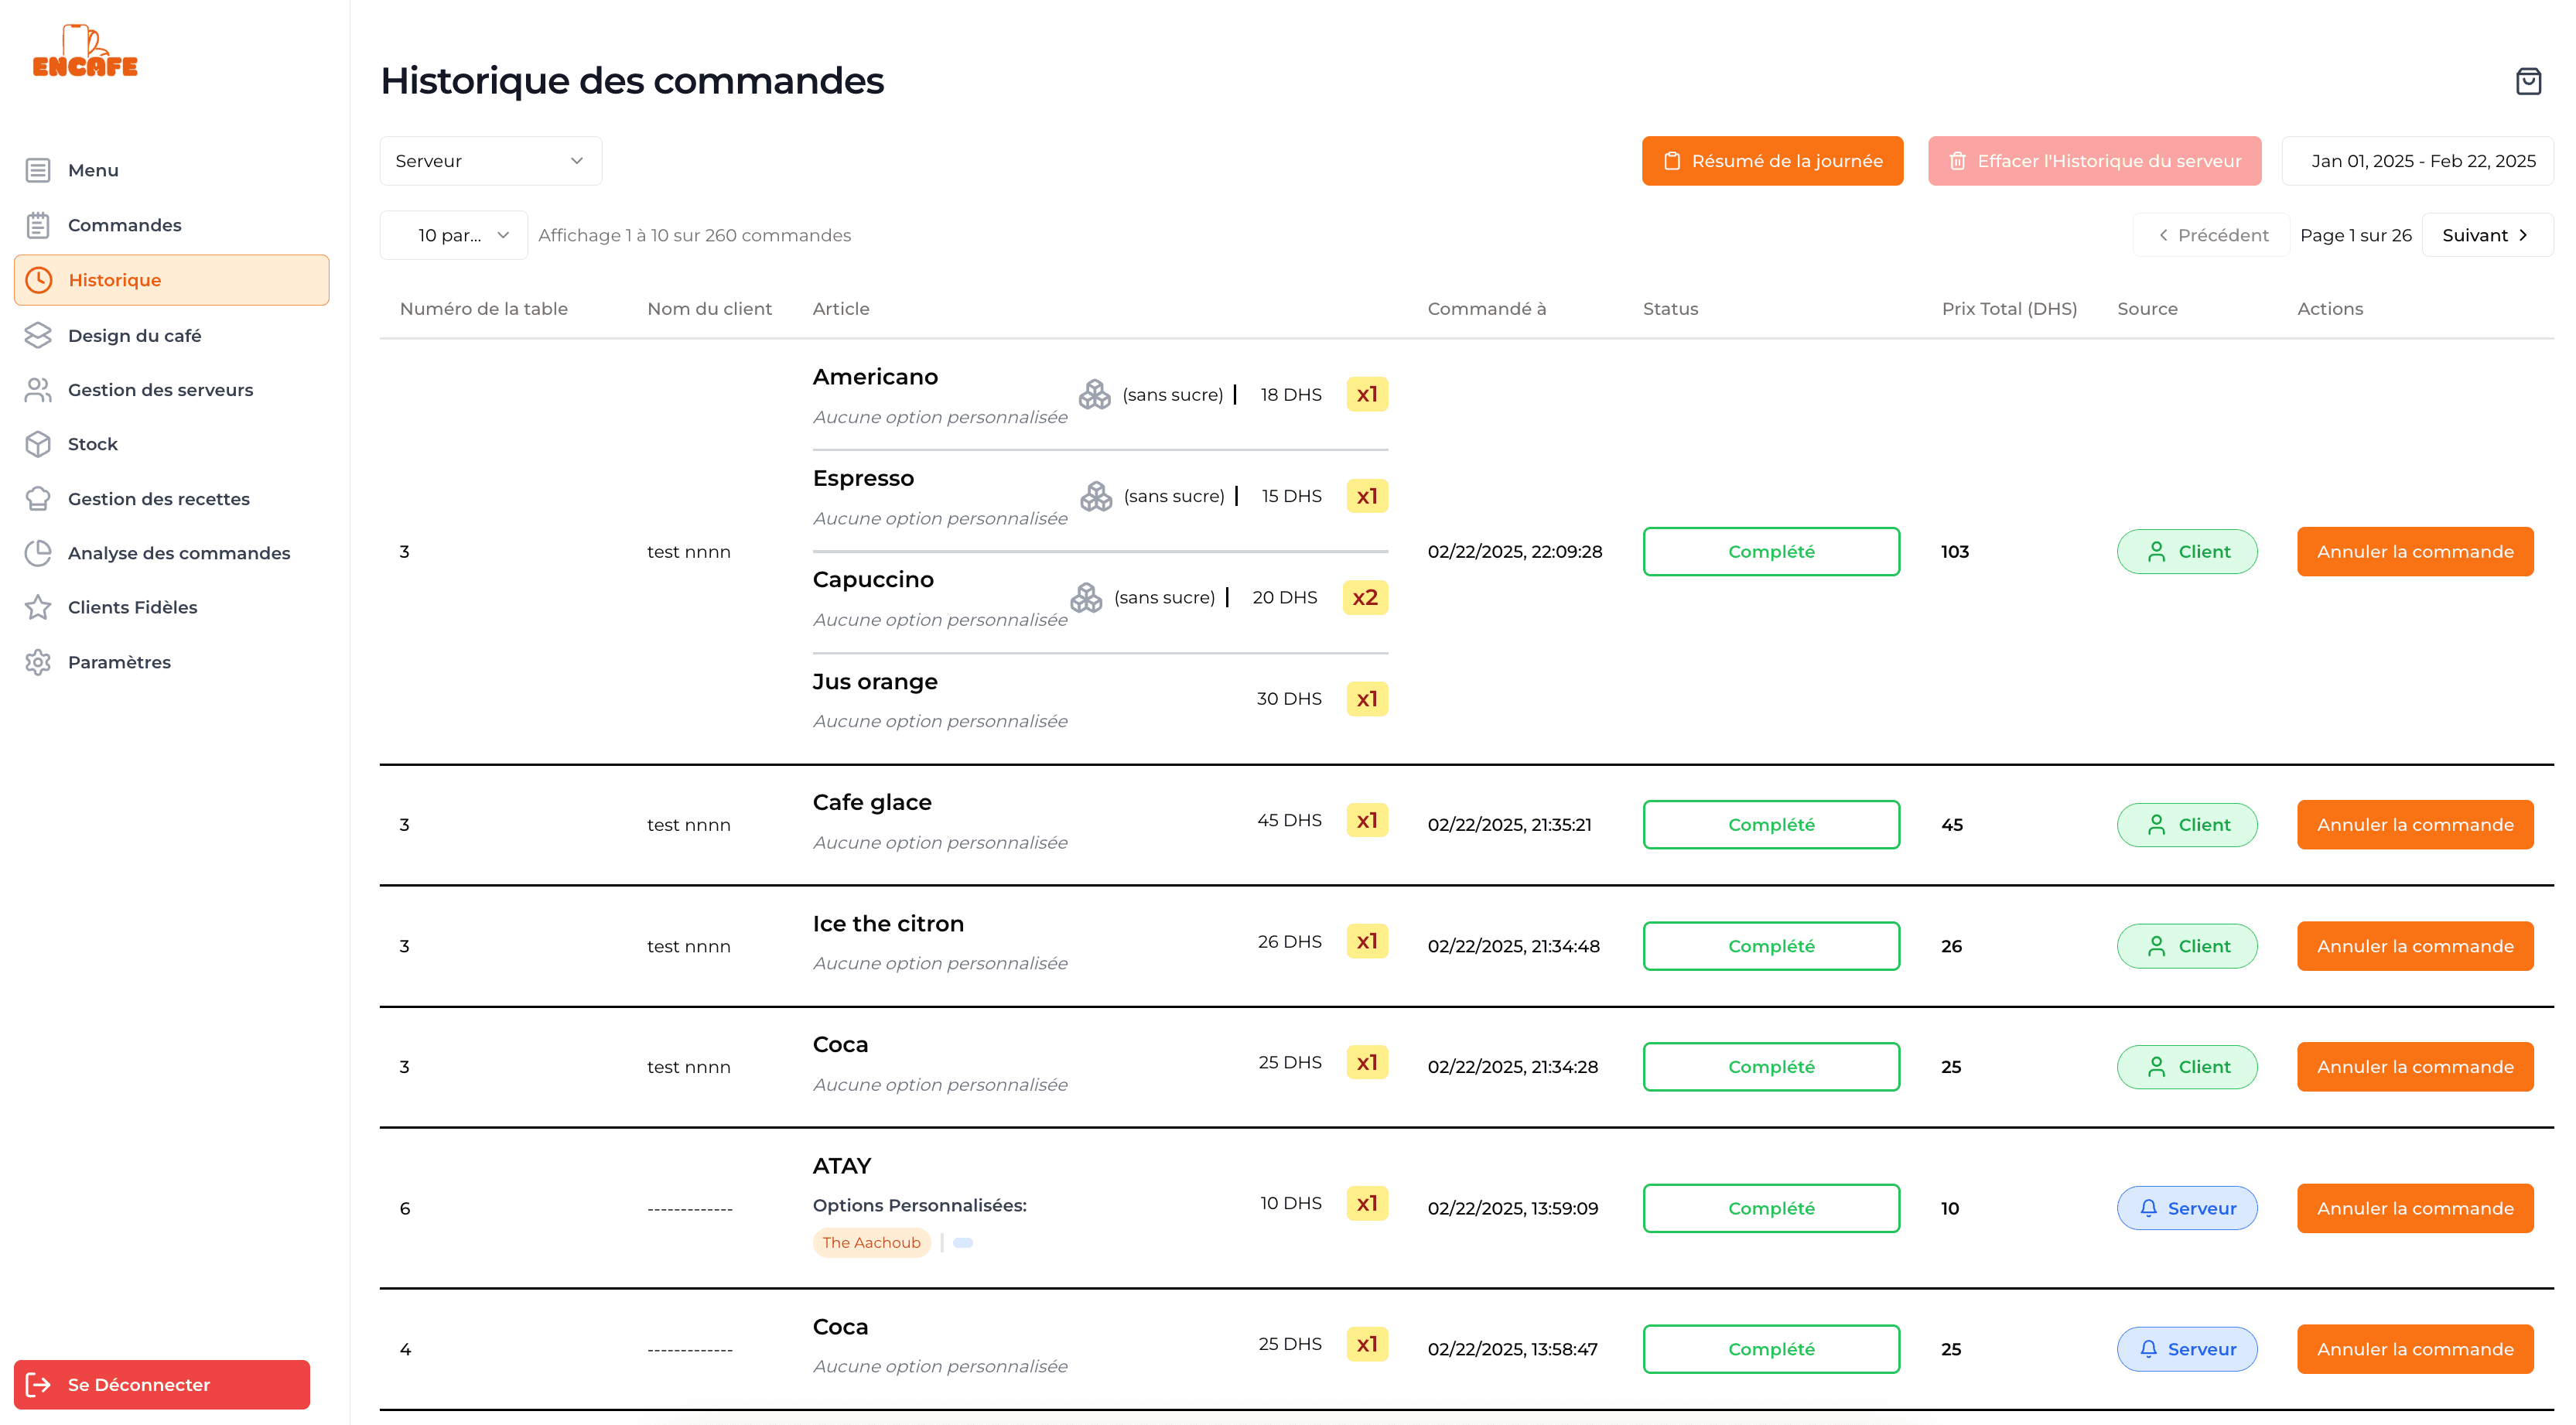Click the Historique clock icon
Screen dimensions: 2576x1425
point(39,280)
